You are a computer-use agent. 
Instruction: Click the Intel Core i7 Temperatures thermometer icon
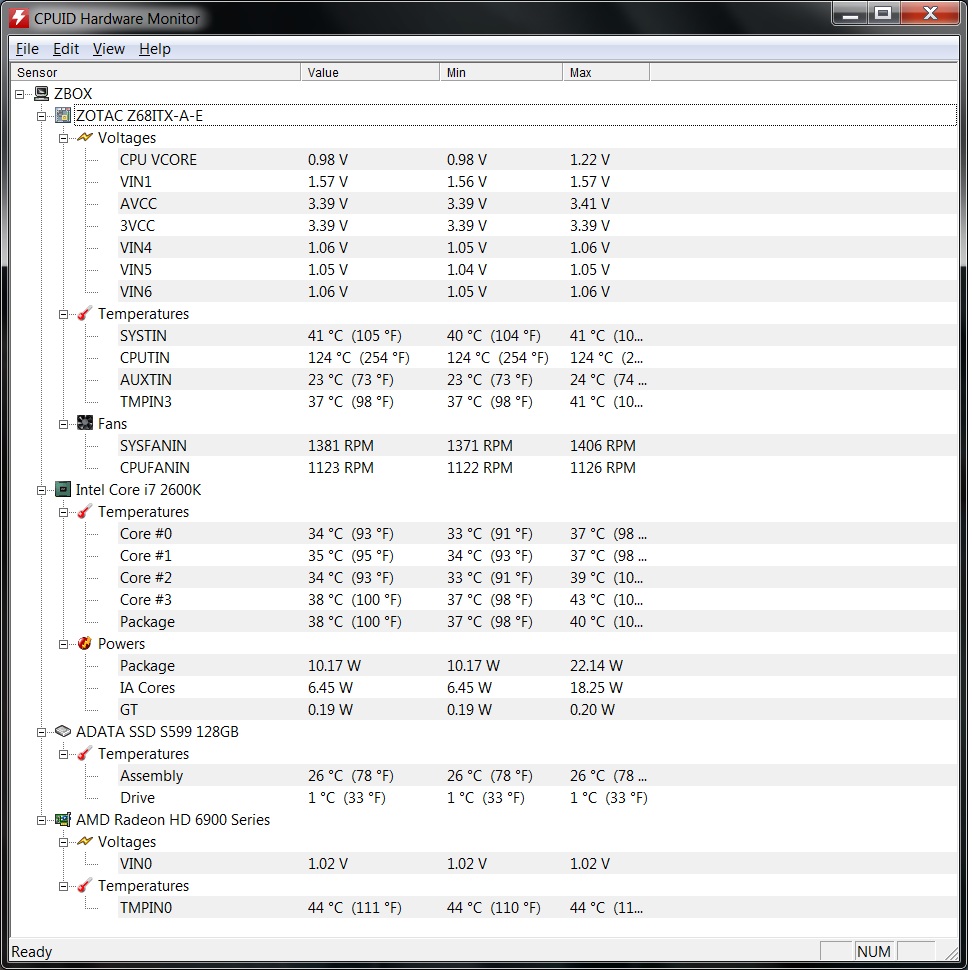point(85,511)
